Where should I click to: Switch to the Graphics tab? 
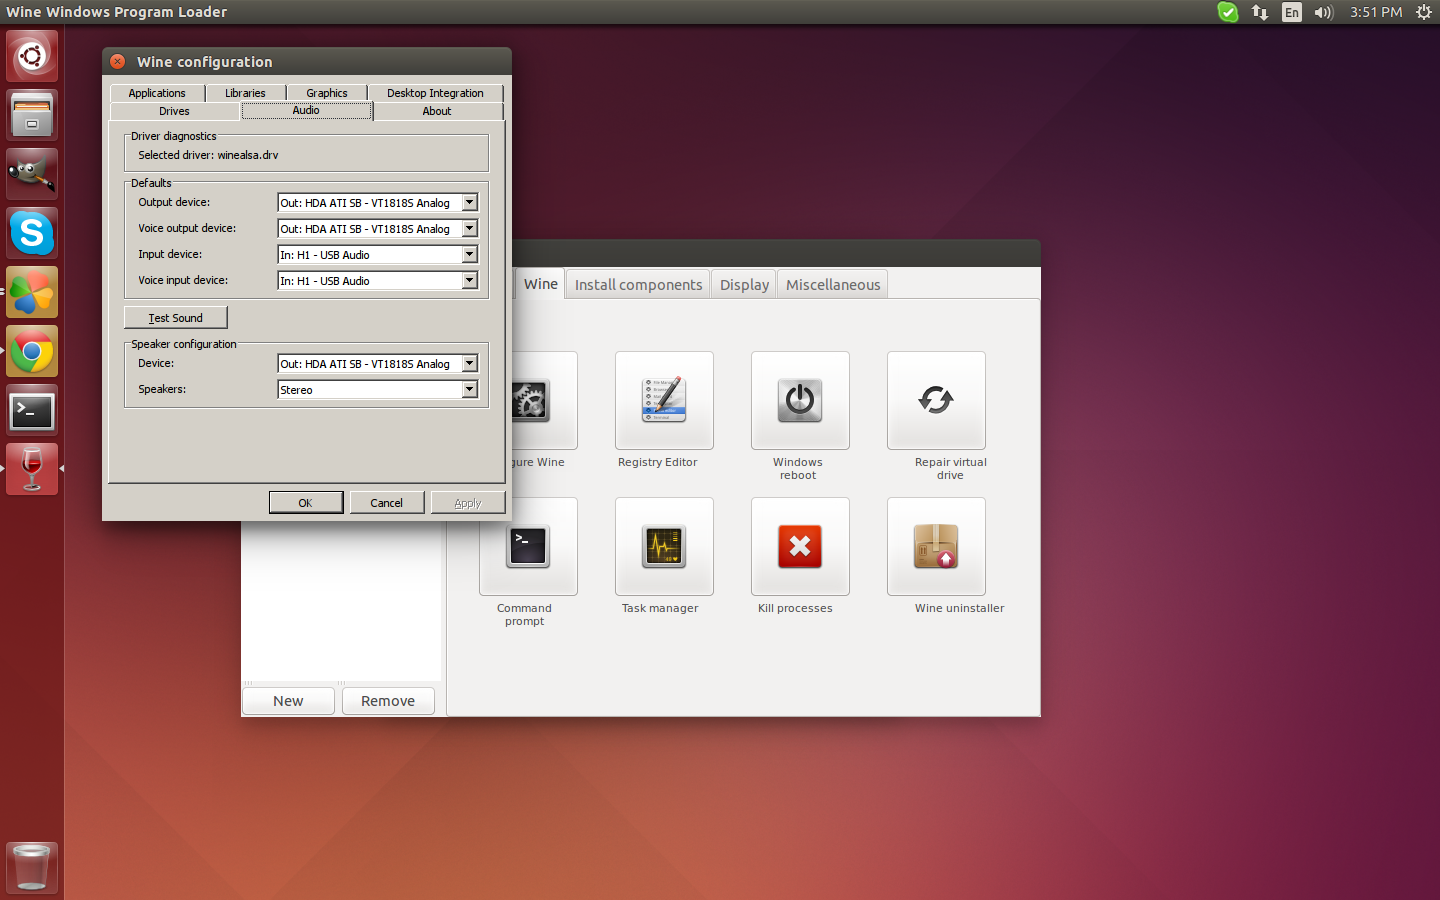click(x=327, y=93)
